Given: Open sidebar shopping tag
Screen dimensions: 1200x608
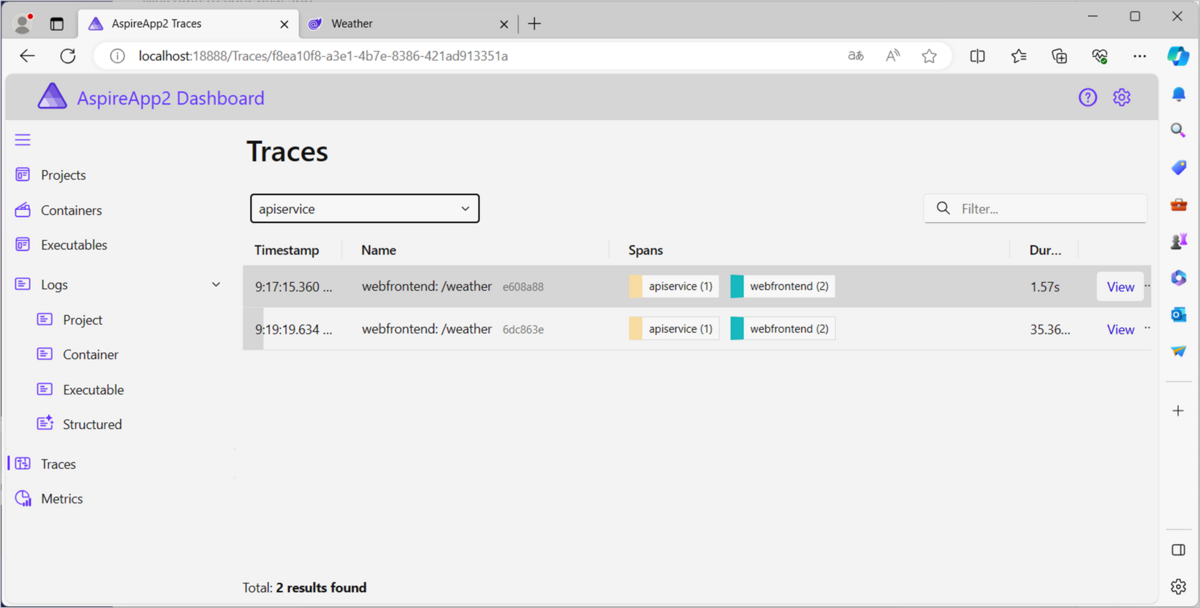Looking at the screenshot, I should (x=1178, y=167).
